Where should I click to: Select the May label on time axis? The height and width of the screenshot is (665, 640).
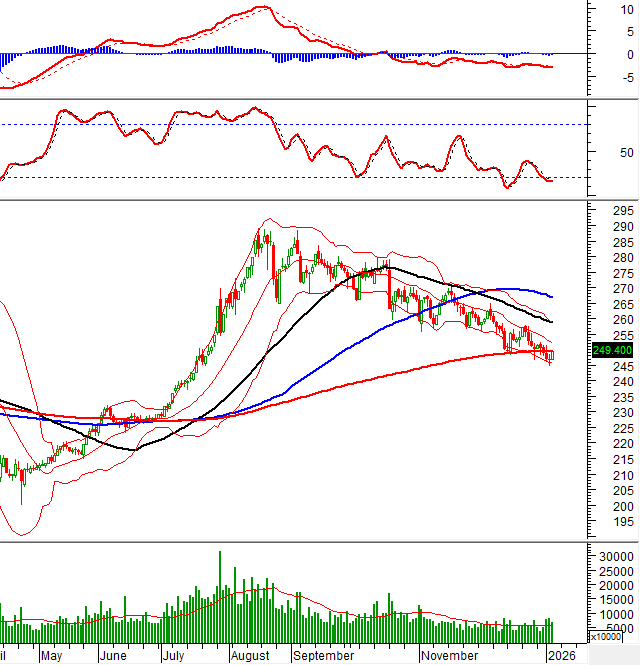(51, 656)
